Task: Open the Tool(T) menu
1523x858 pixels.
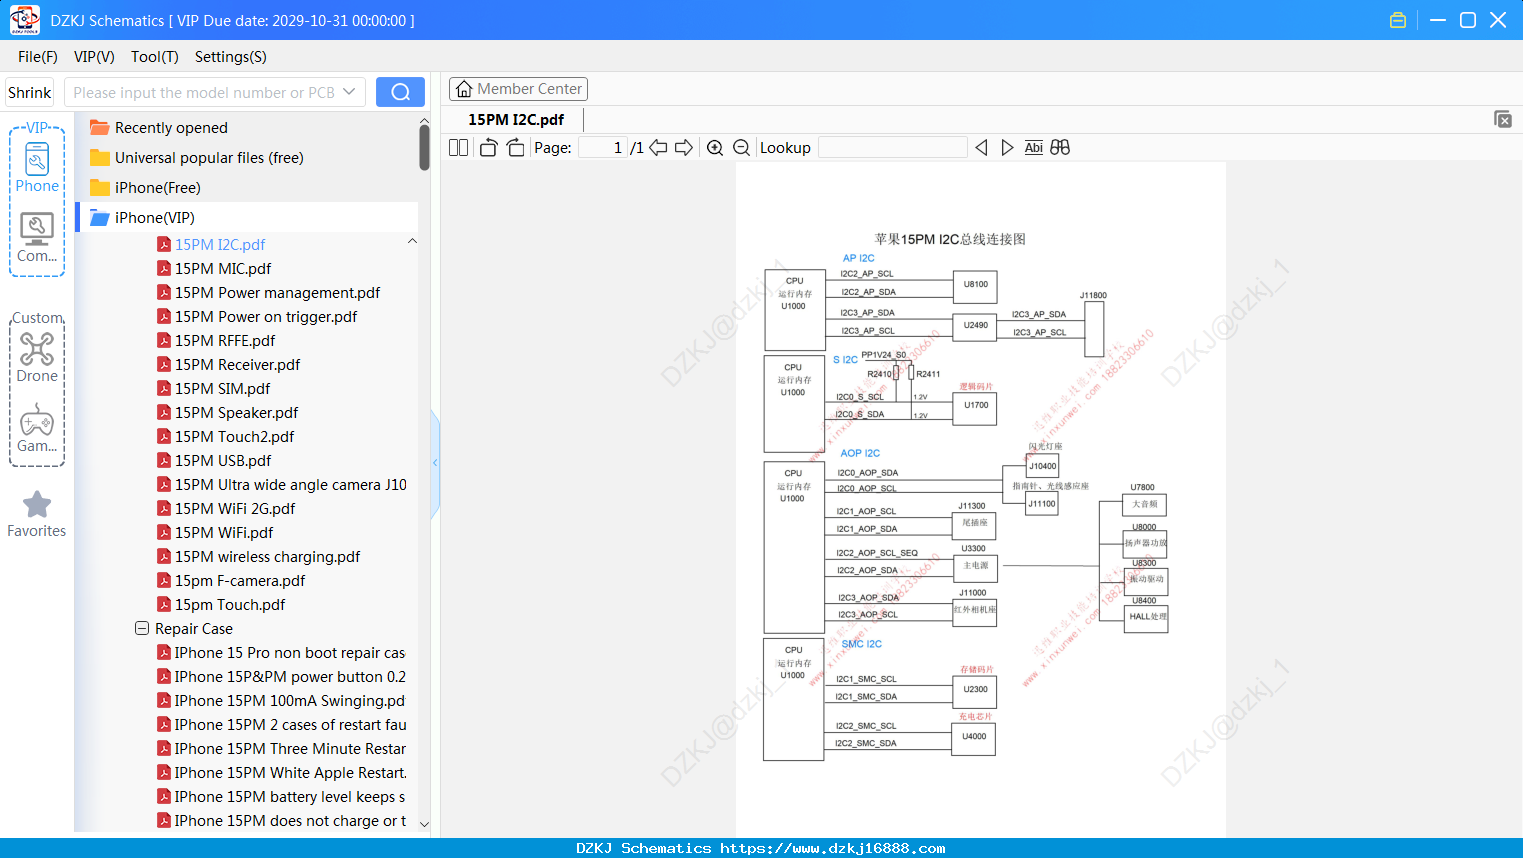Action: tap(155, 57)
